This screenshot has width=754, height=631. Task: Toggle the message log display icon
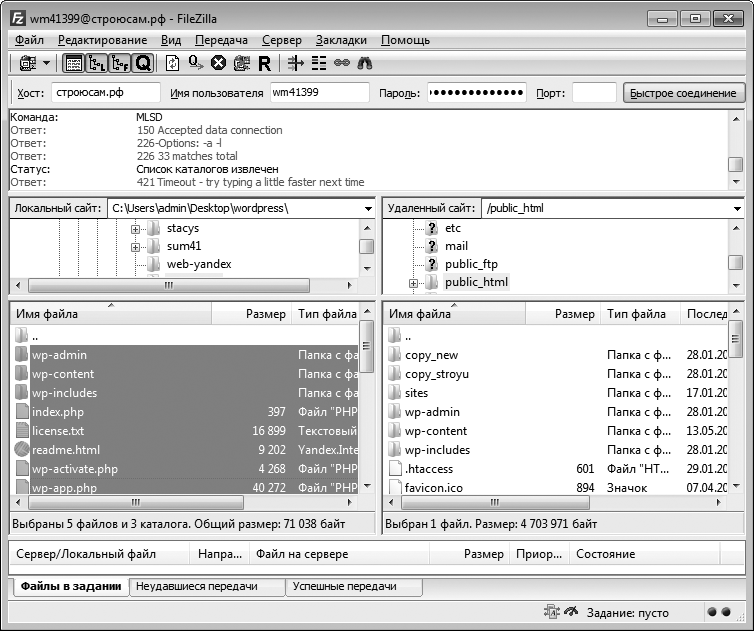74,63
